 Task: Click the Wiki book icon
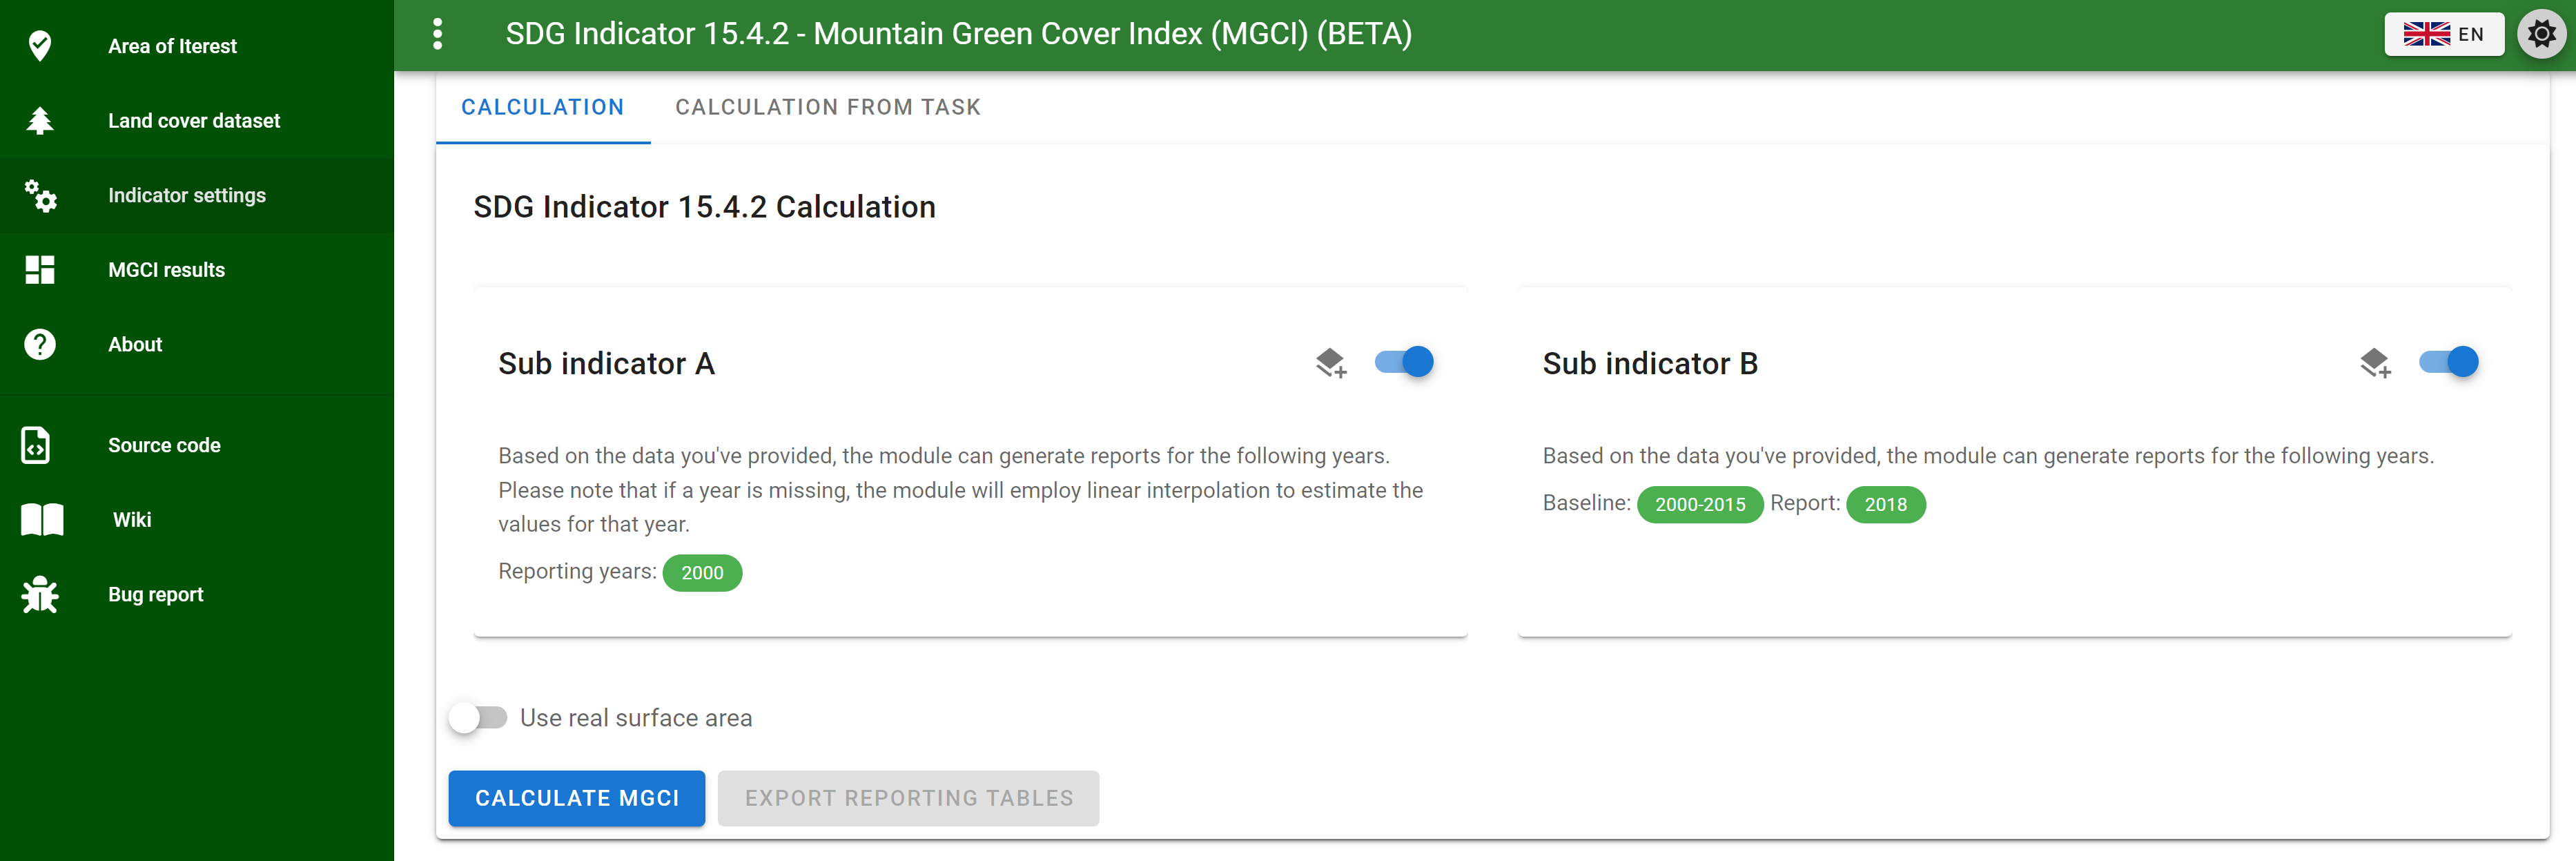point(42,520)
